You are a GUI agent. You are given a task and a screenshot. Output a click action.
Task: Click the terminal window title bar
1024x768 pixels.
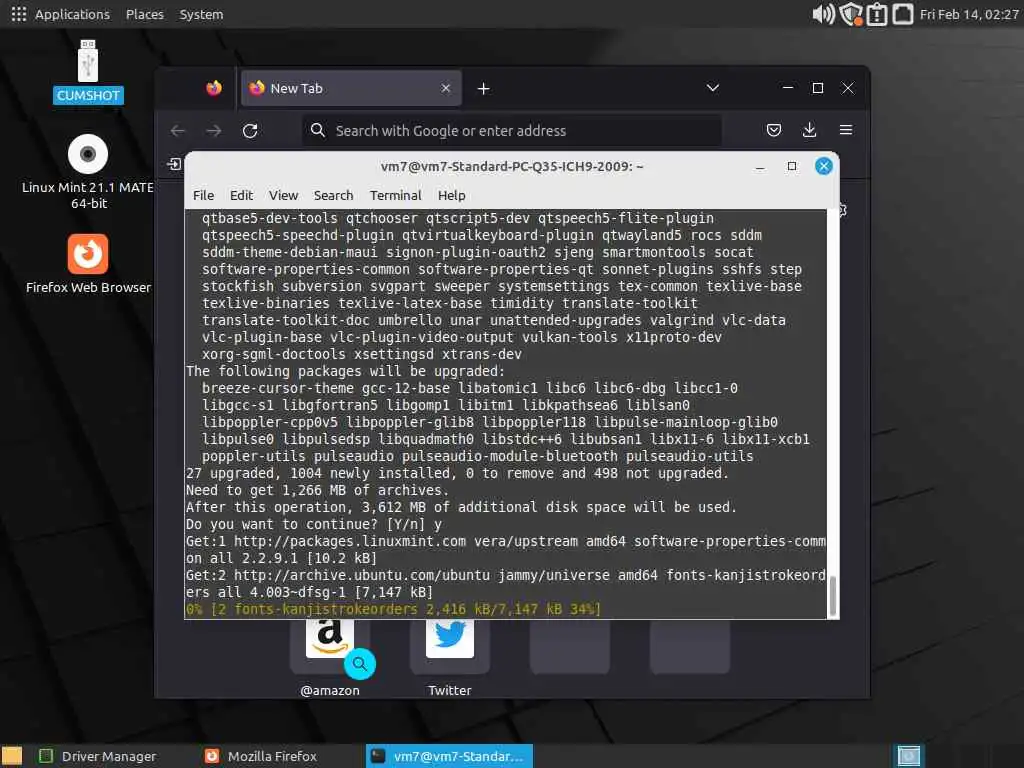tap(511, 167)
